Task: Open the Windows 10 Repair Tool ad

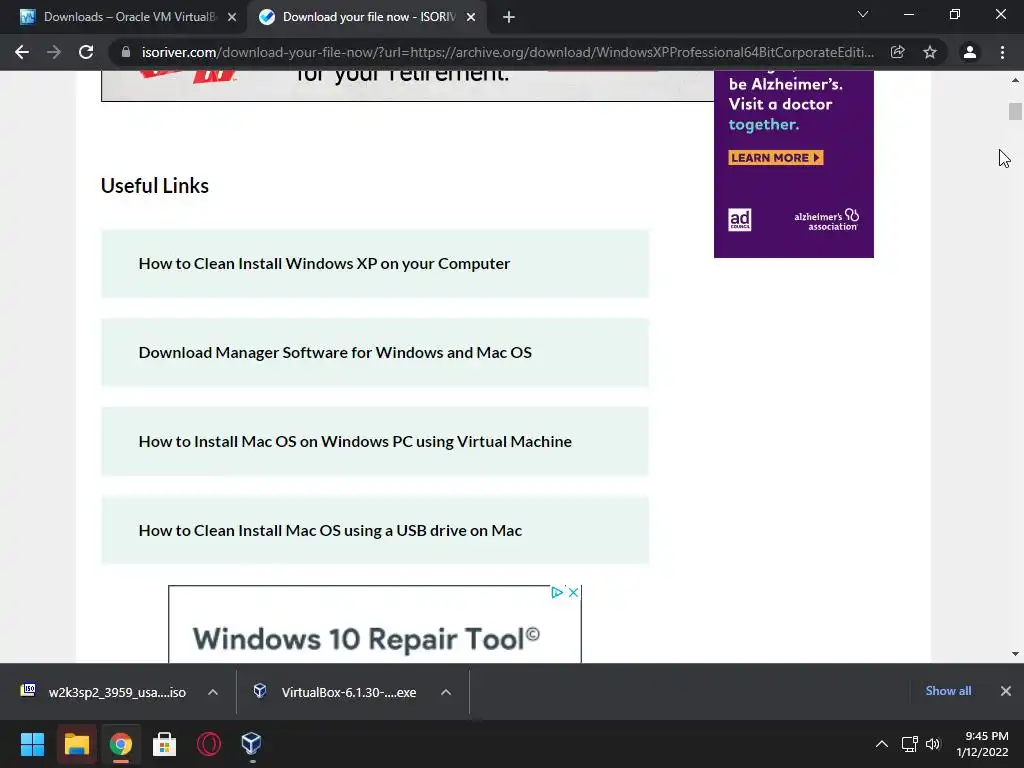Action: pos(366,639)
